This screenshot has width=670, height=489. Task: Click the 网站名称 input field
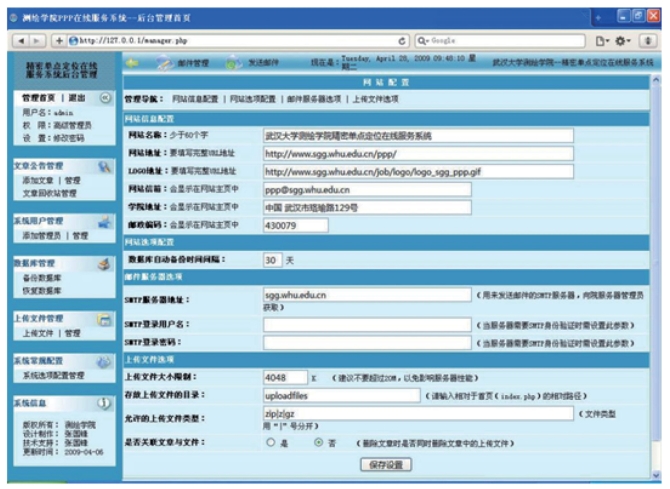tap(418, 136)
